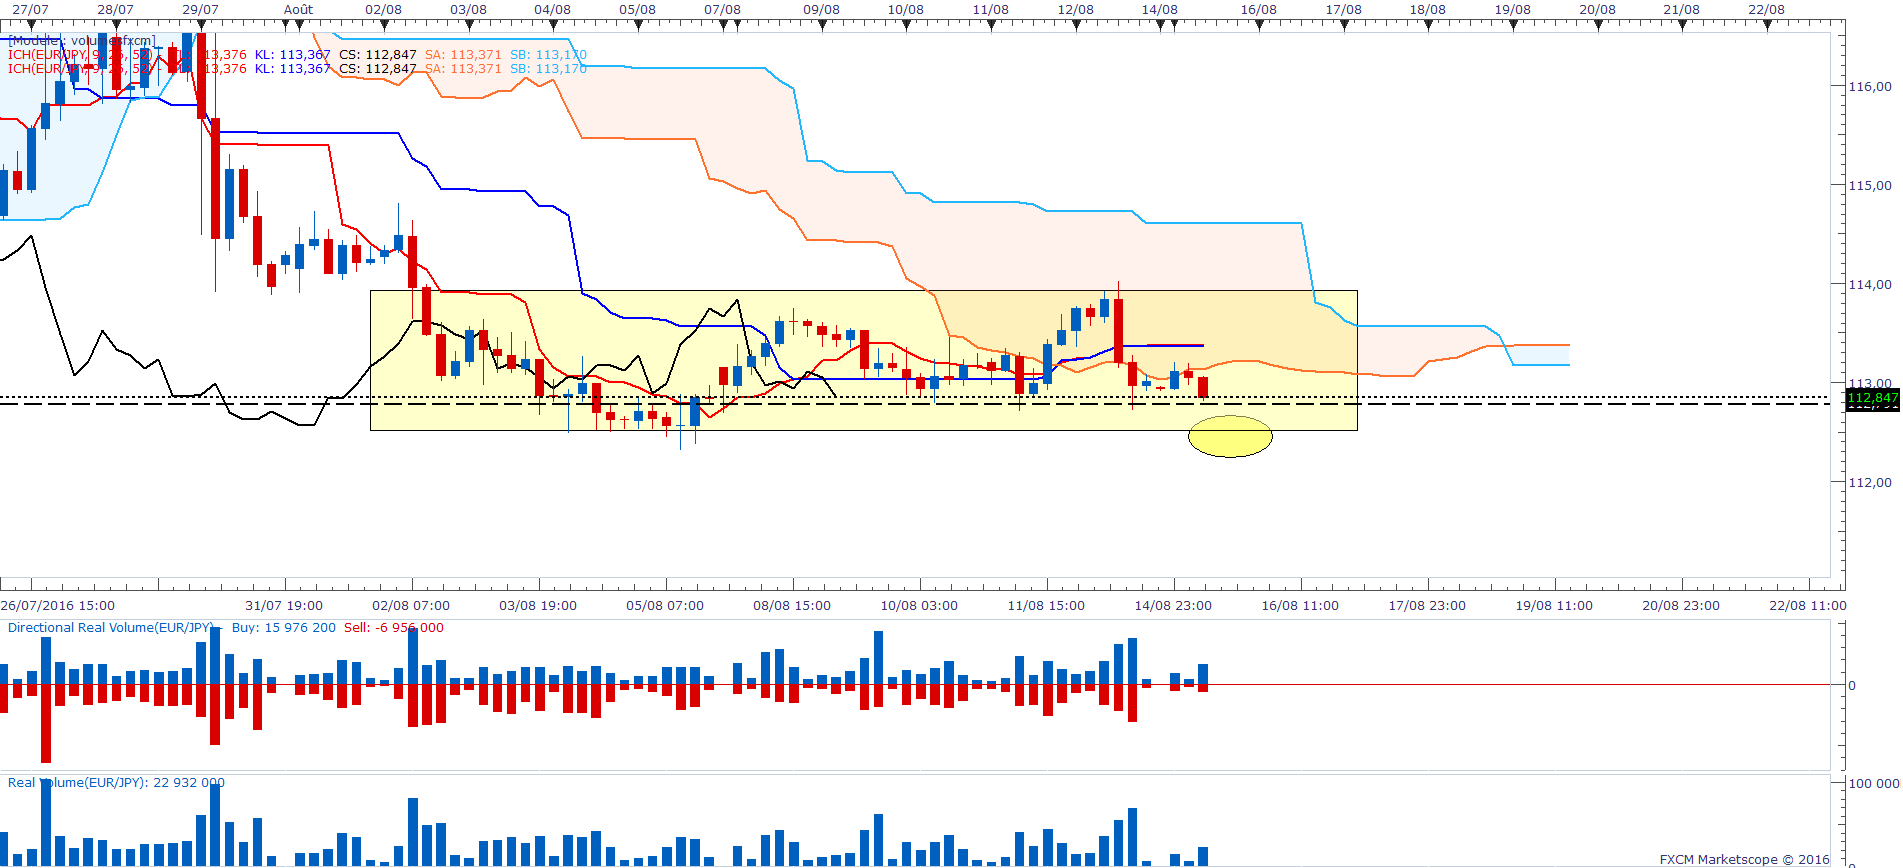Click the 03/08 top axis date
This screenshot has height=868, width=1903.
(x=469, y=10)
